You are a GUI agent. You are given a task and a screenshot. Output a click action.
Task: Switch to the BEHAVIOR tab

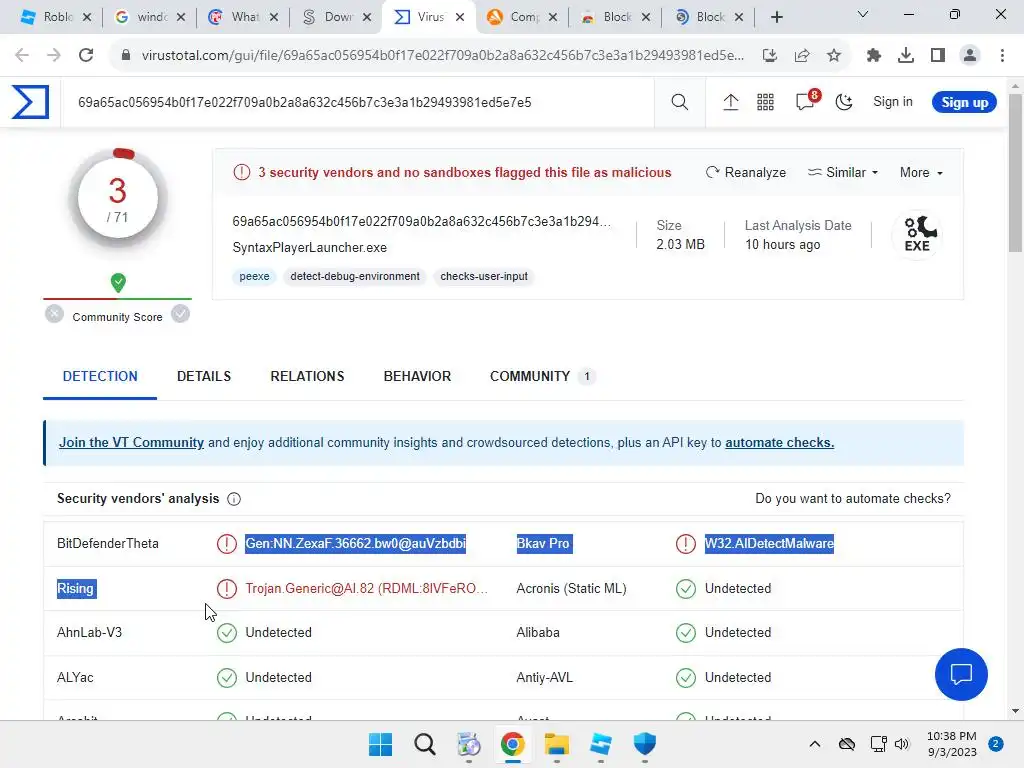click(x=417, y=376)
